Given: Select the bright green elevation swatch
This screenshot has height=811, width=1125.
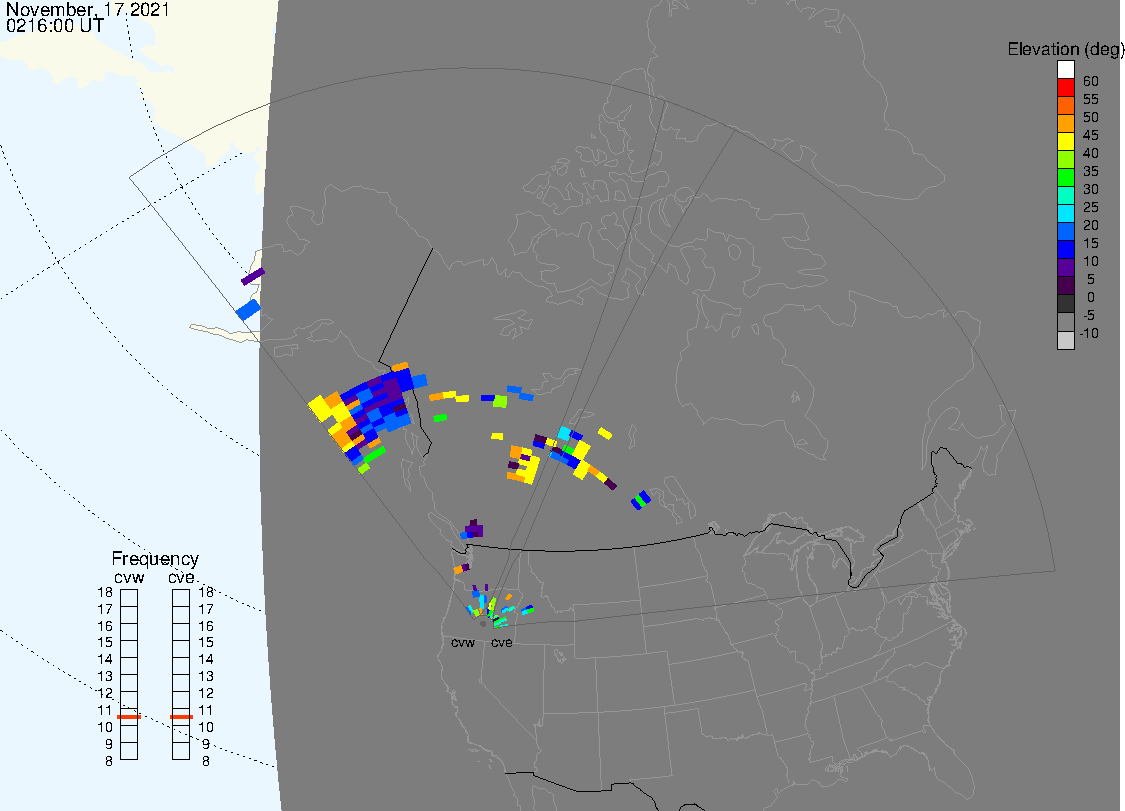Looking at the screenshot, I should tap(1065, 177).
